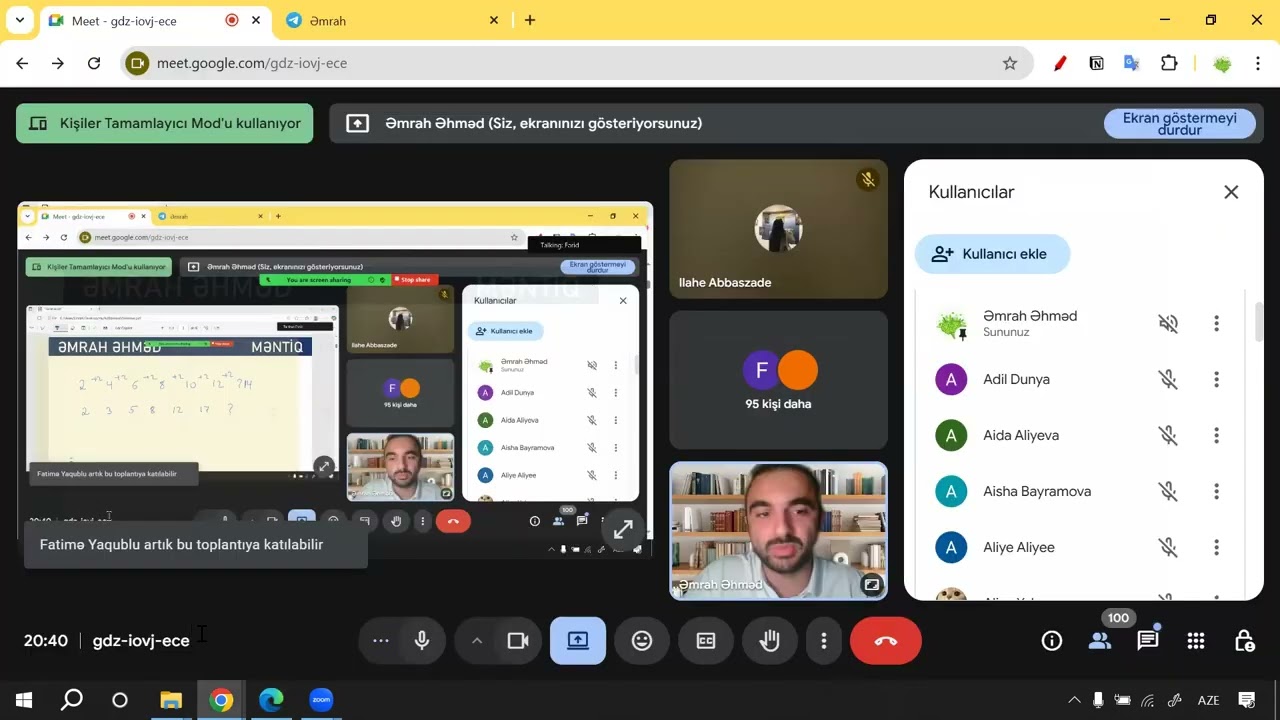Click the browser back arrow
This screenshot has width=1280, height=720.
pyautogui.click(x=22, y=63)
